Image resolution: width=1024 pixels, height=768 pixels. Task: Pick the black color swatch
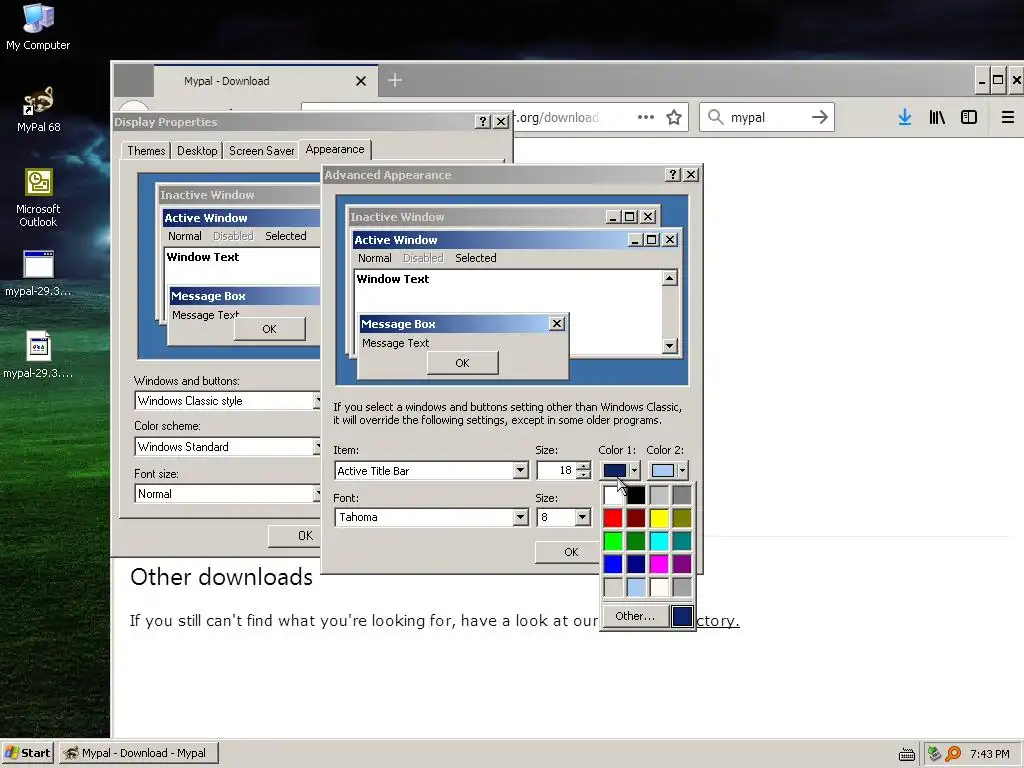coord(636,495)
